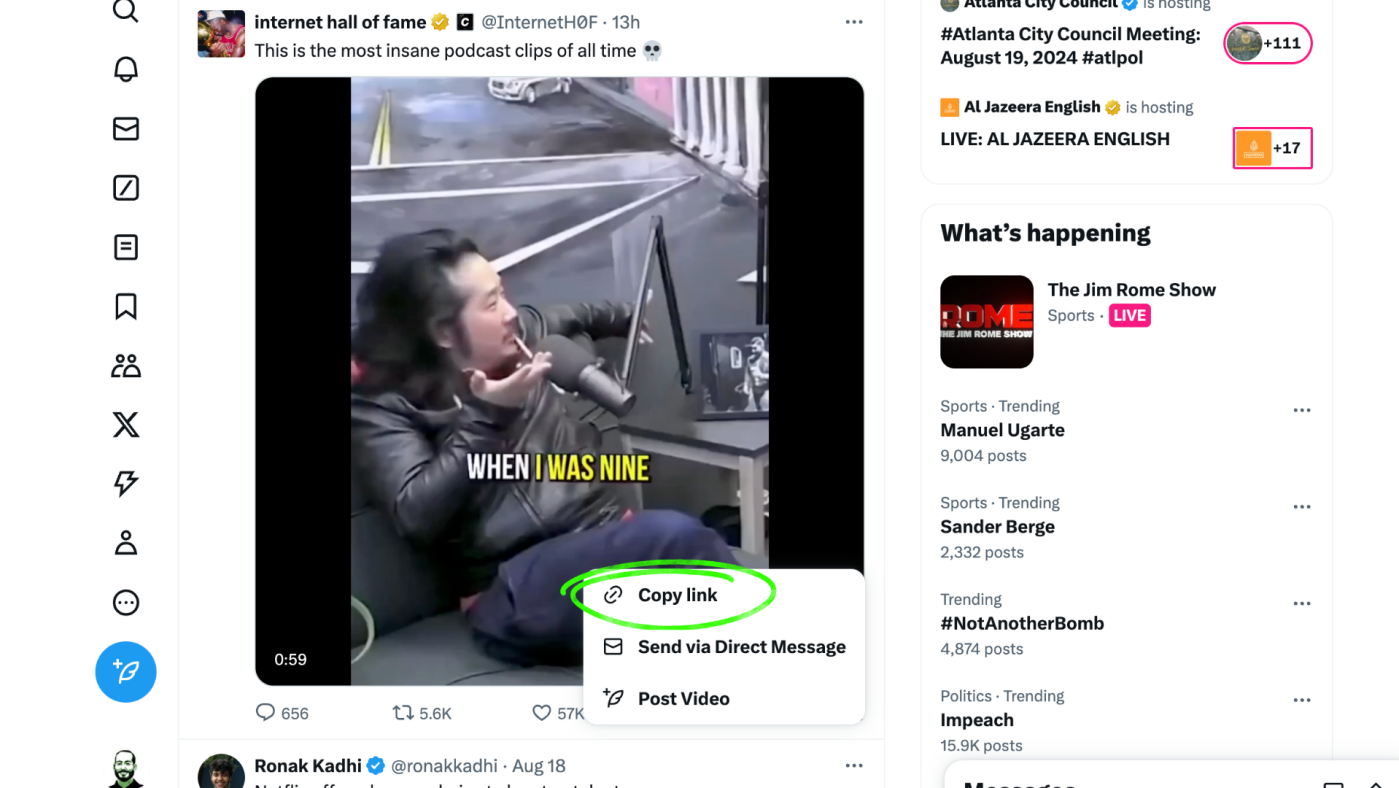
Task: Repost the internet hall of fame video
Action: pyautogui.click(x=403, y=713)
